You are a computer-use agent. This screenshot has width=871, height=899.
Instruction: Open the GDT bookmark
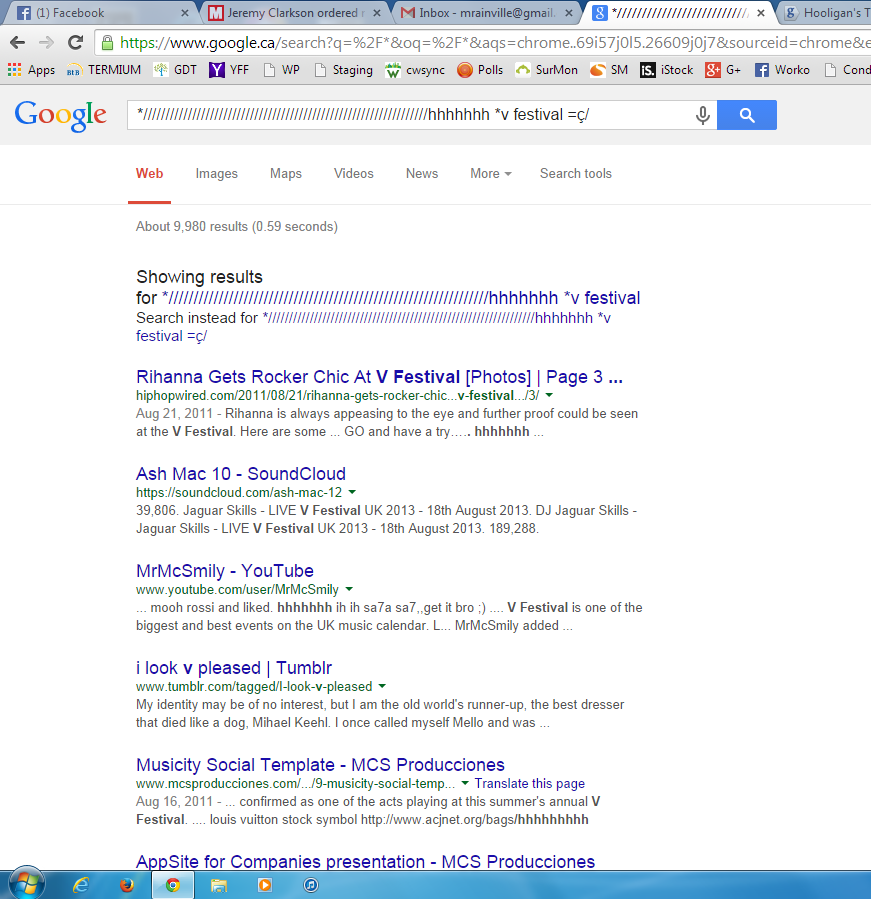(175, 70)
